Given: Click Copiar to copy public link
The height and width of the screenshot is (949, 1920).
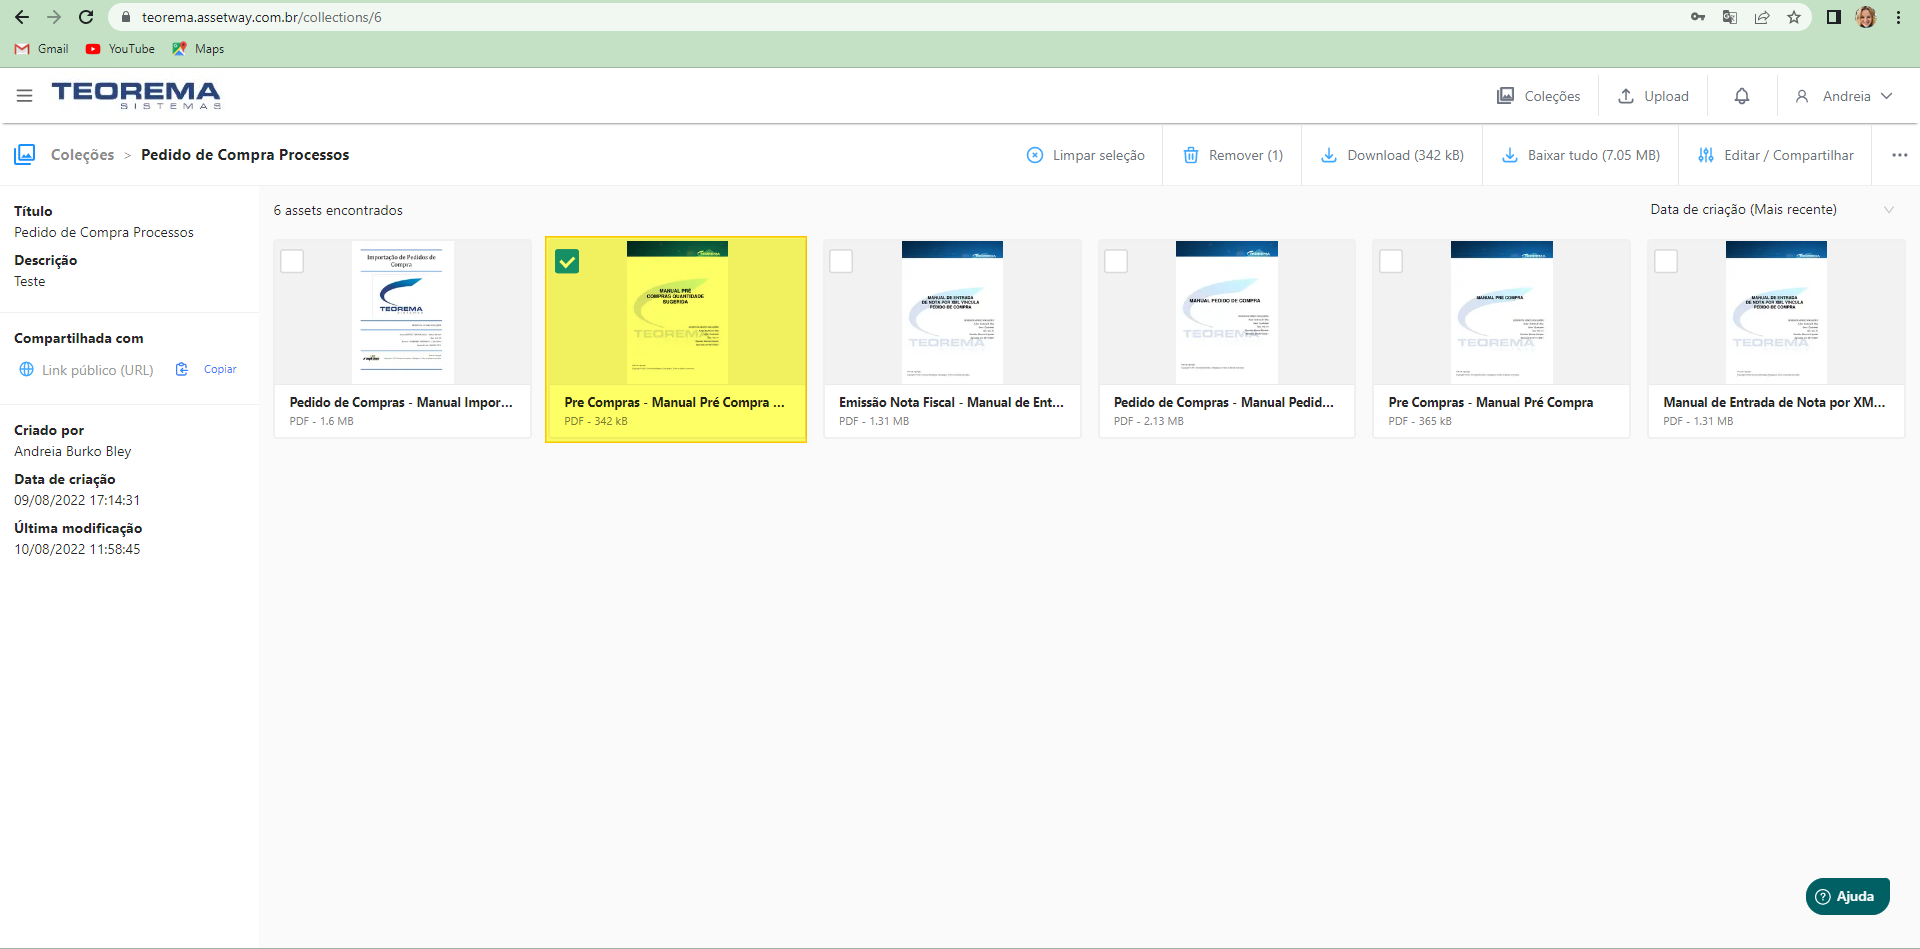Looking at the screenshot, I should [220, 369].
